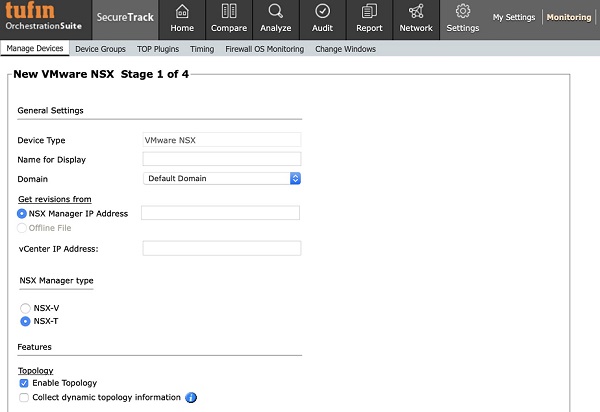Select the NSX-T radio button

point(25,322)
